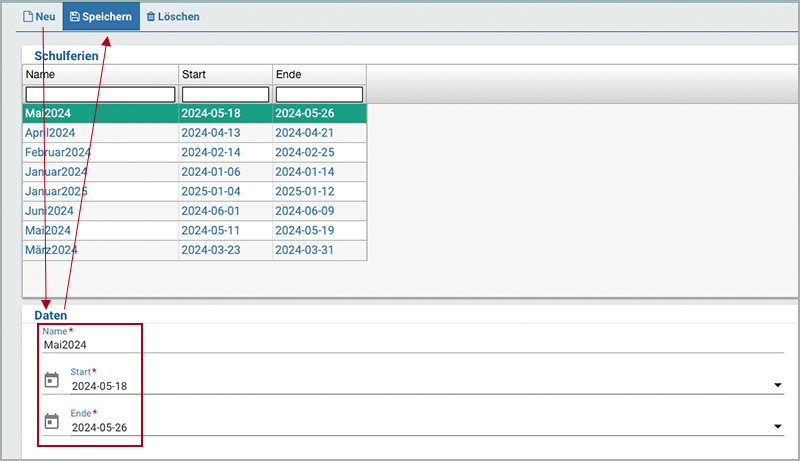Click start date 2025-01-04 cell

(226, 191)
